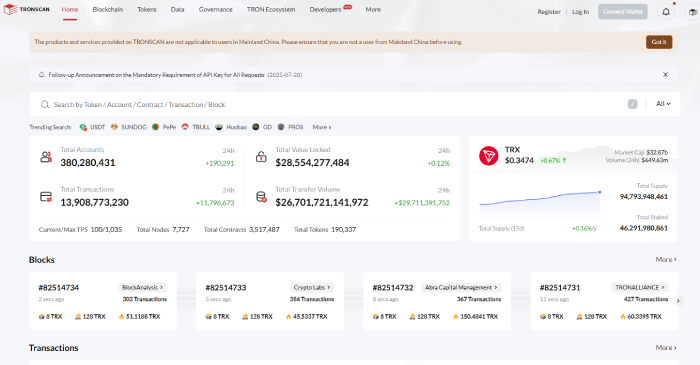Open the More menu in navbar
This screenshot has height=365, width=700.
(x=373, y=9)
